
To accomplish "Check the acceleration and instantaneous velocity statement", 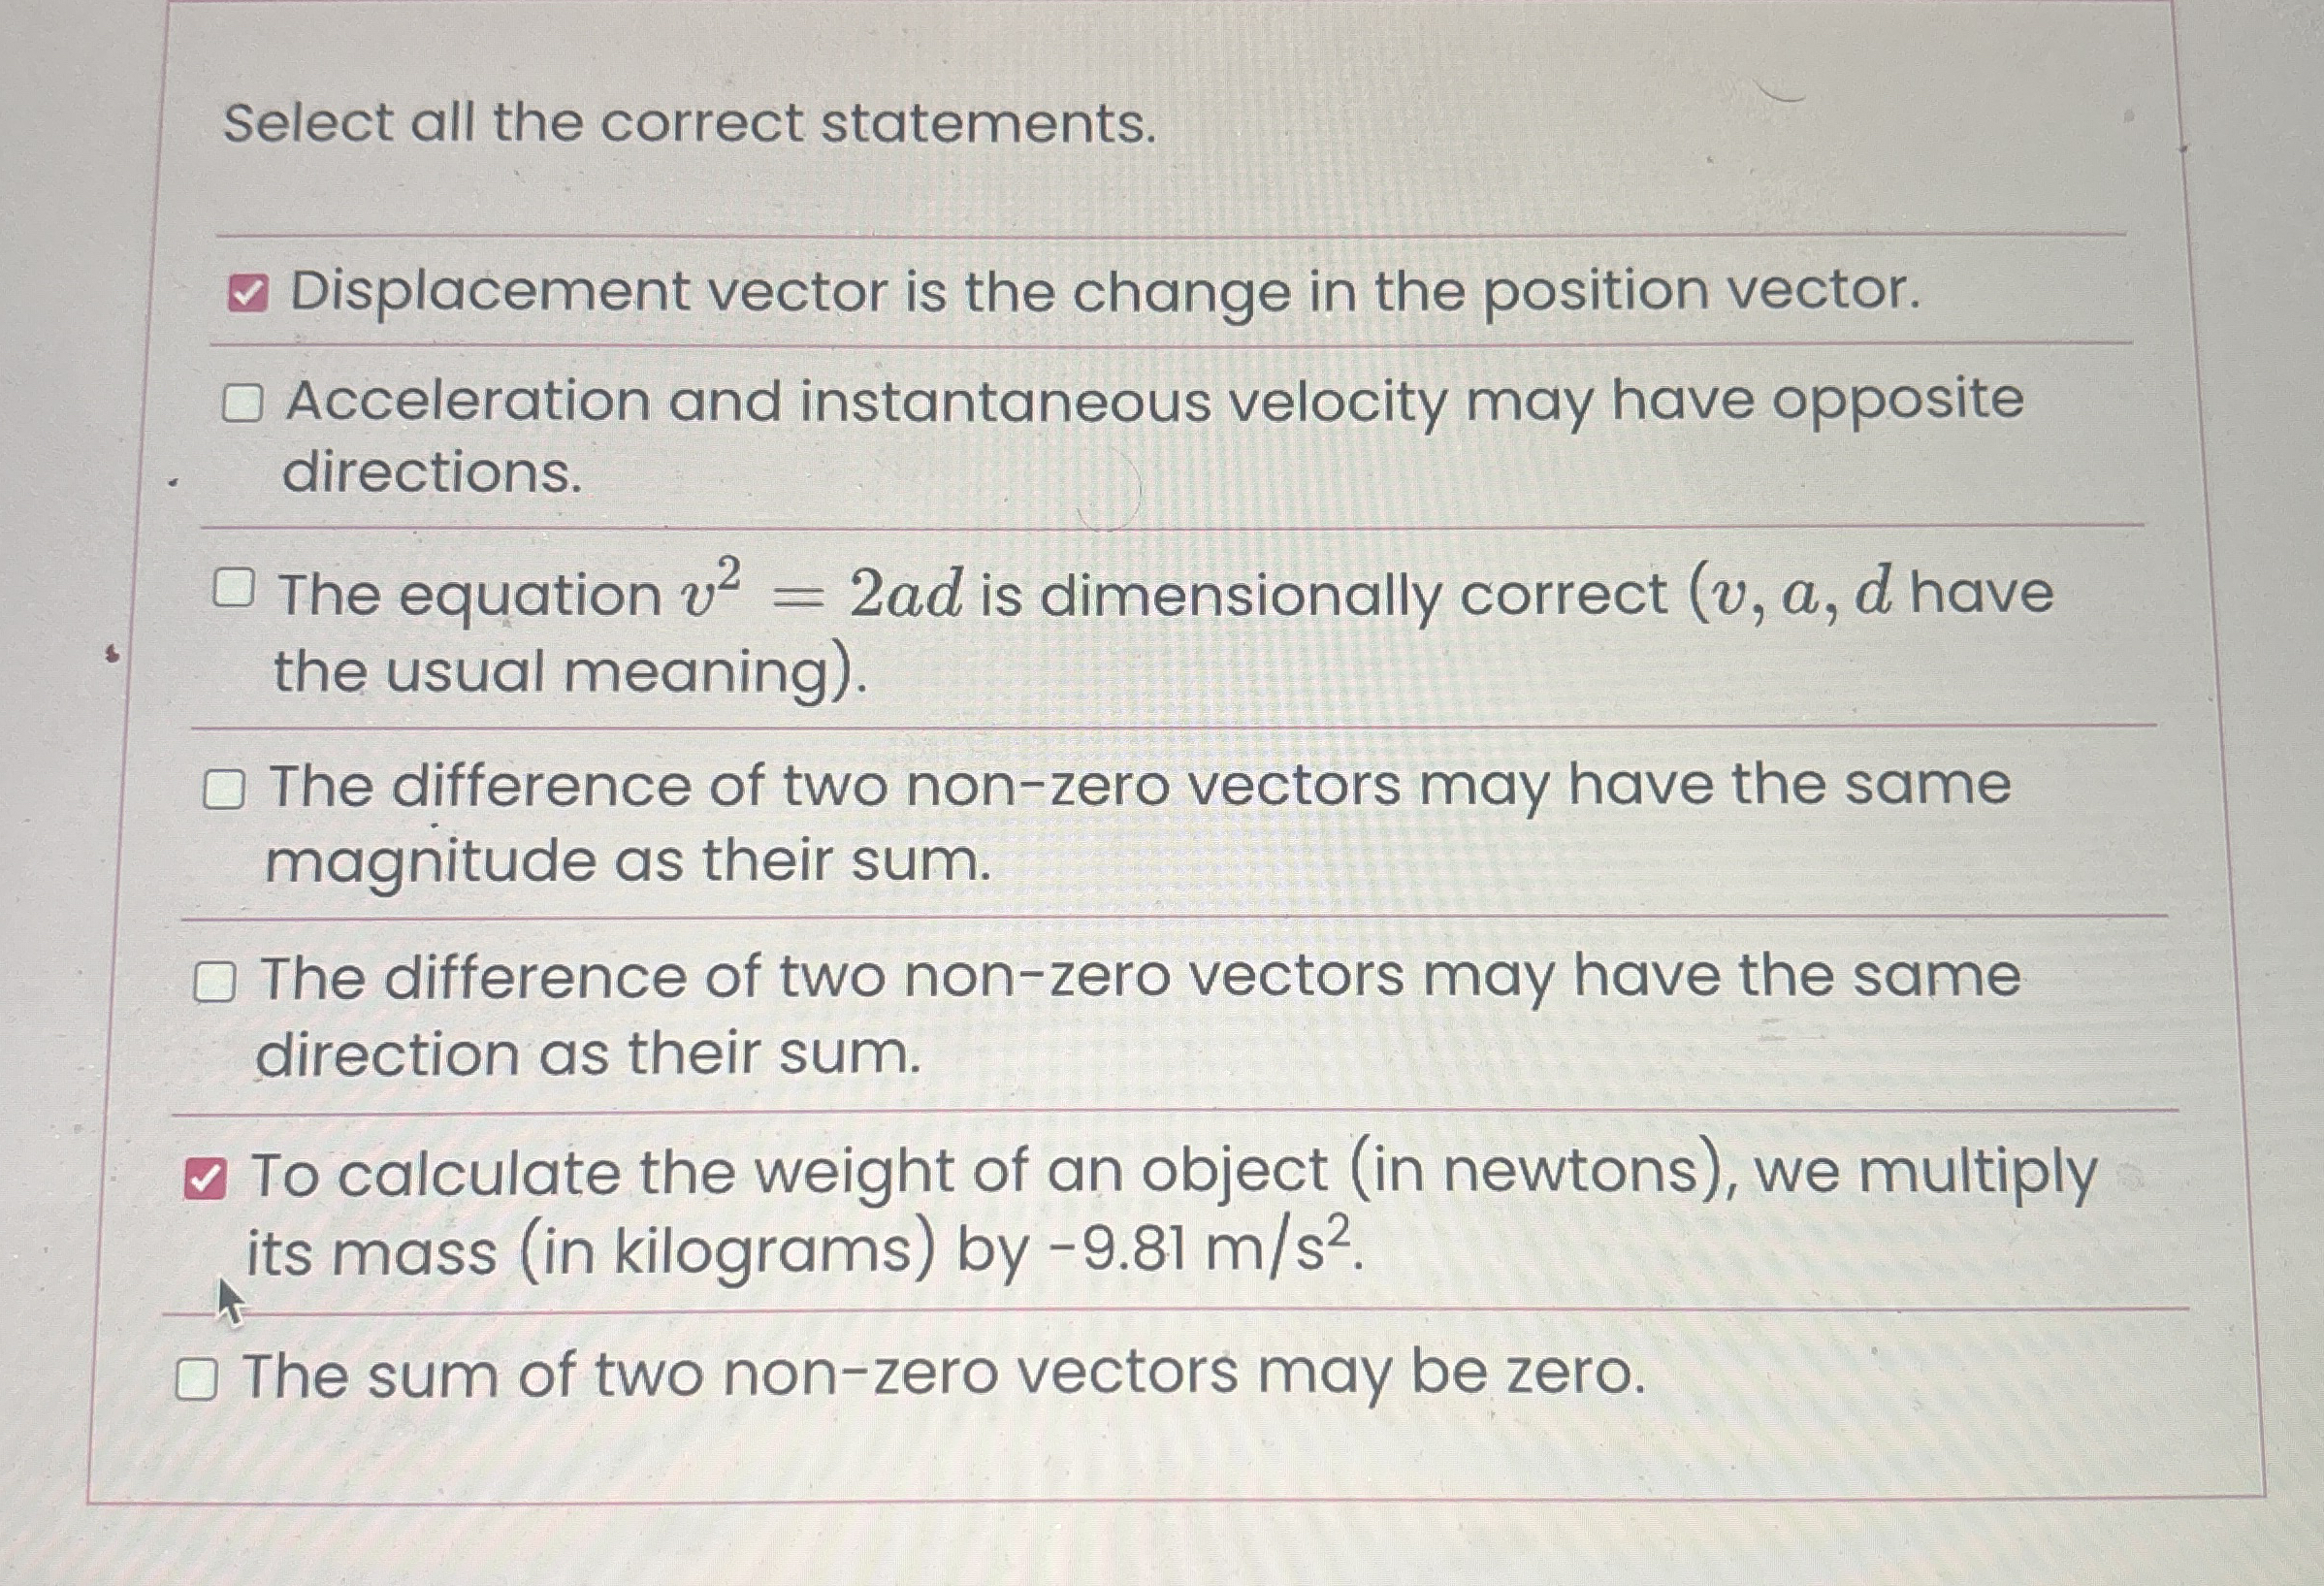I will pos(244,404).
